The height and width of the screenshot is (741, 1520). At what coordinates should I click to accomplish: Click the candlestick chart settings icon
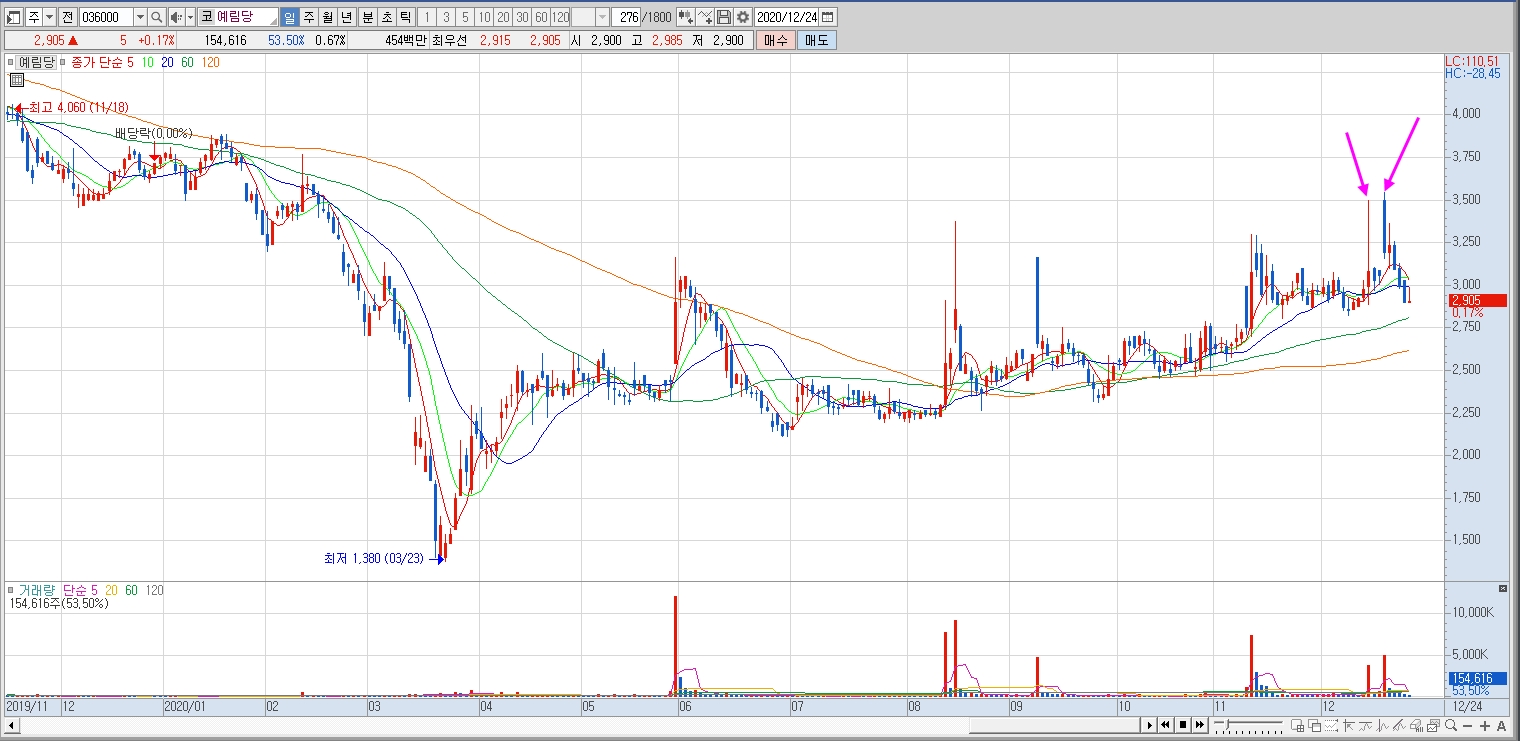coord(685,17)
